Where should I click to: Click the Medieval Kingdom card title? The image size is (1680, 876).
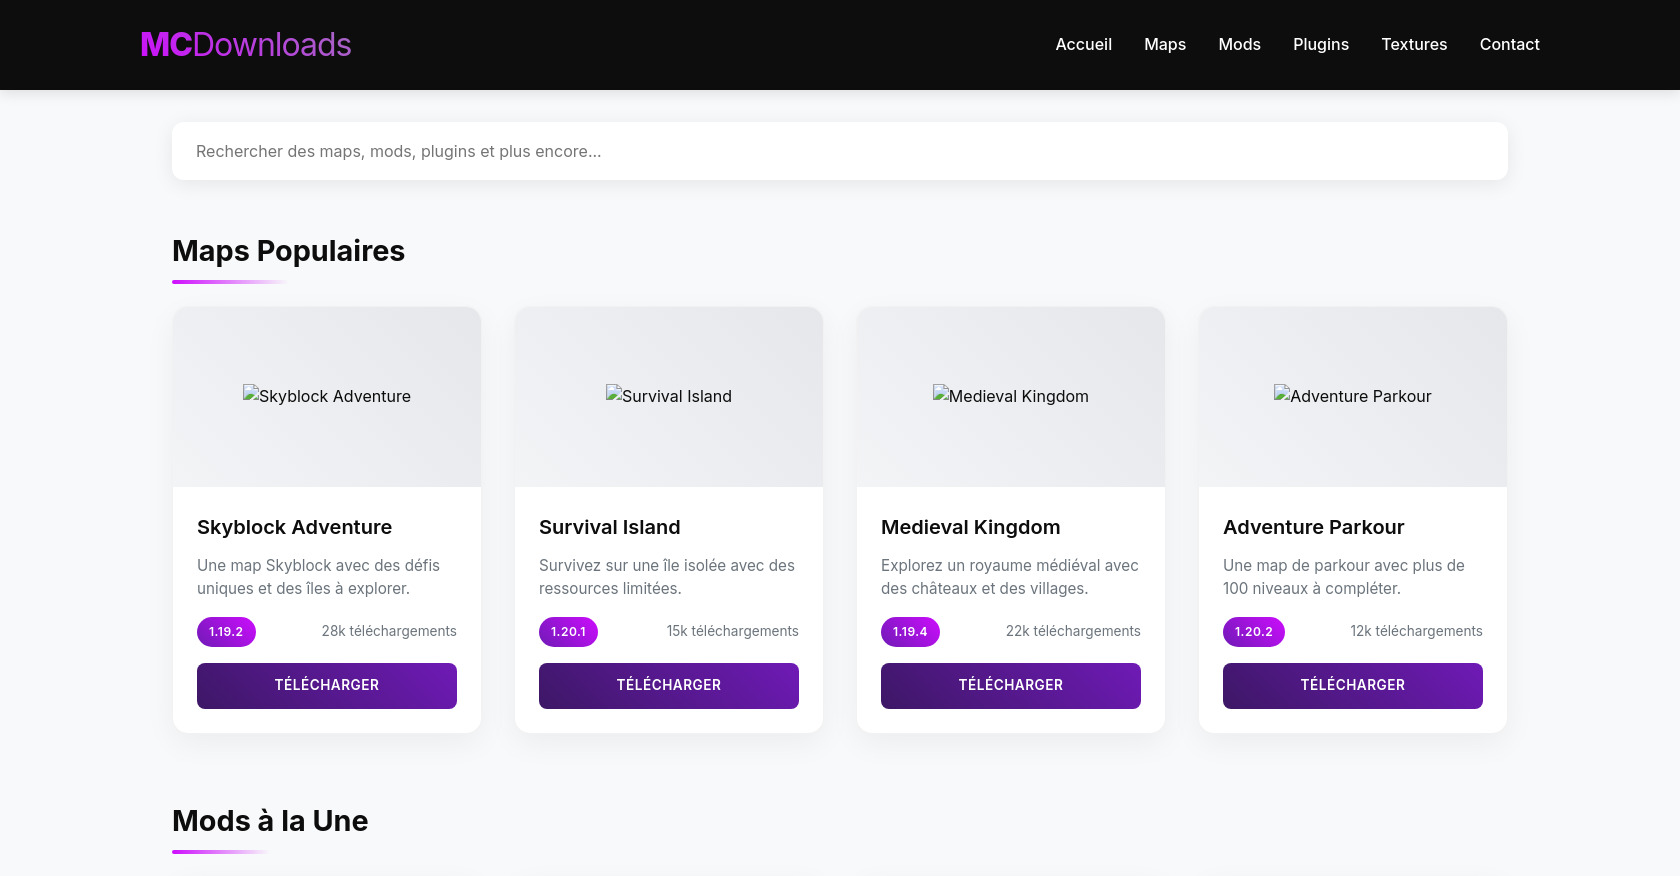tap(970, 527)
